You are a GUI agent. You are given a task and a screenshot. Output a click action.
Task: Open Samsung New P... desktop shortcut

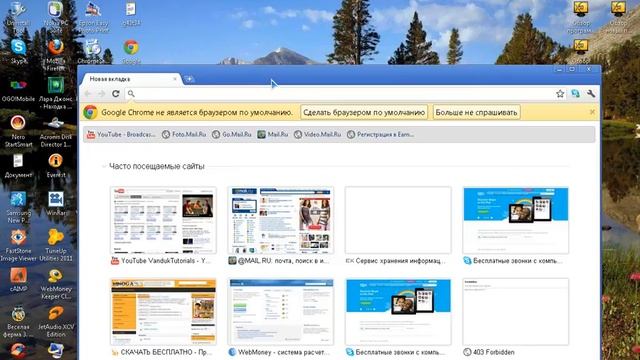(18, 207)
